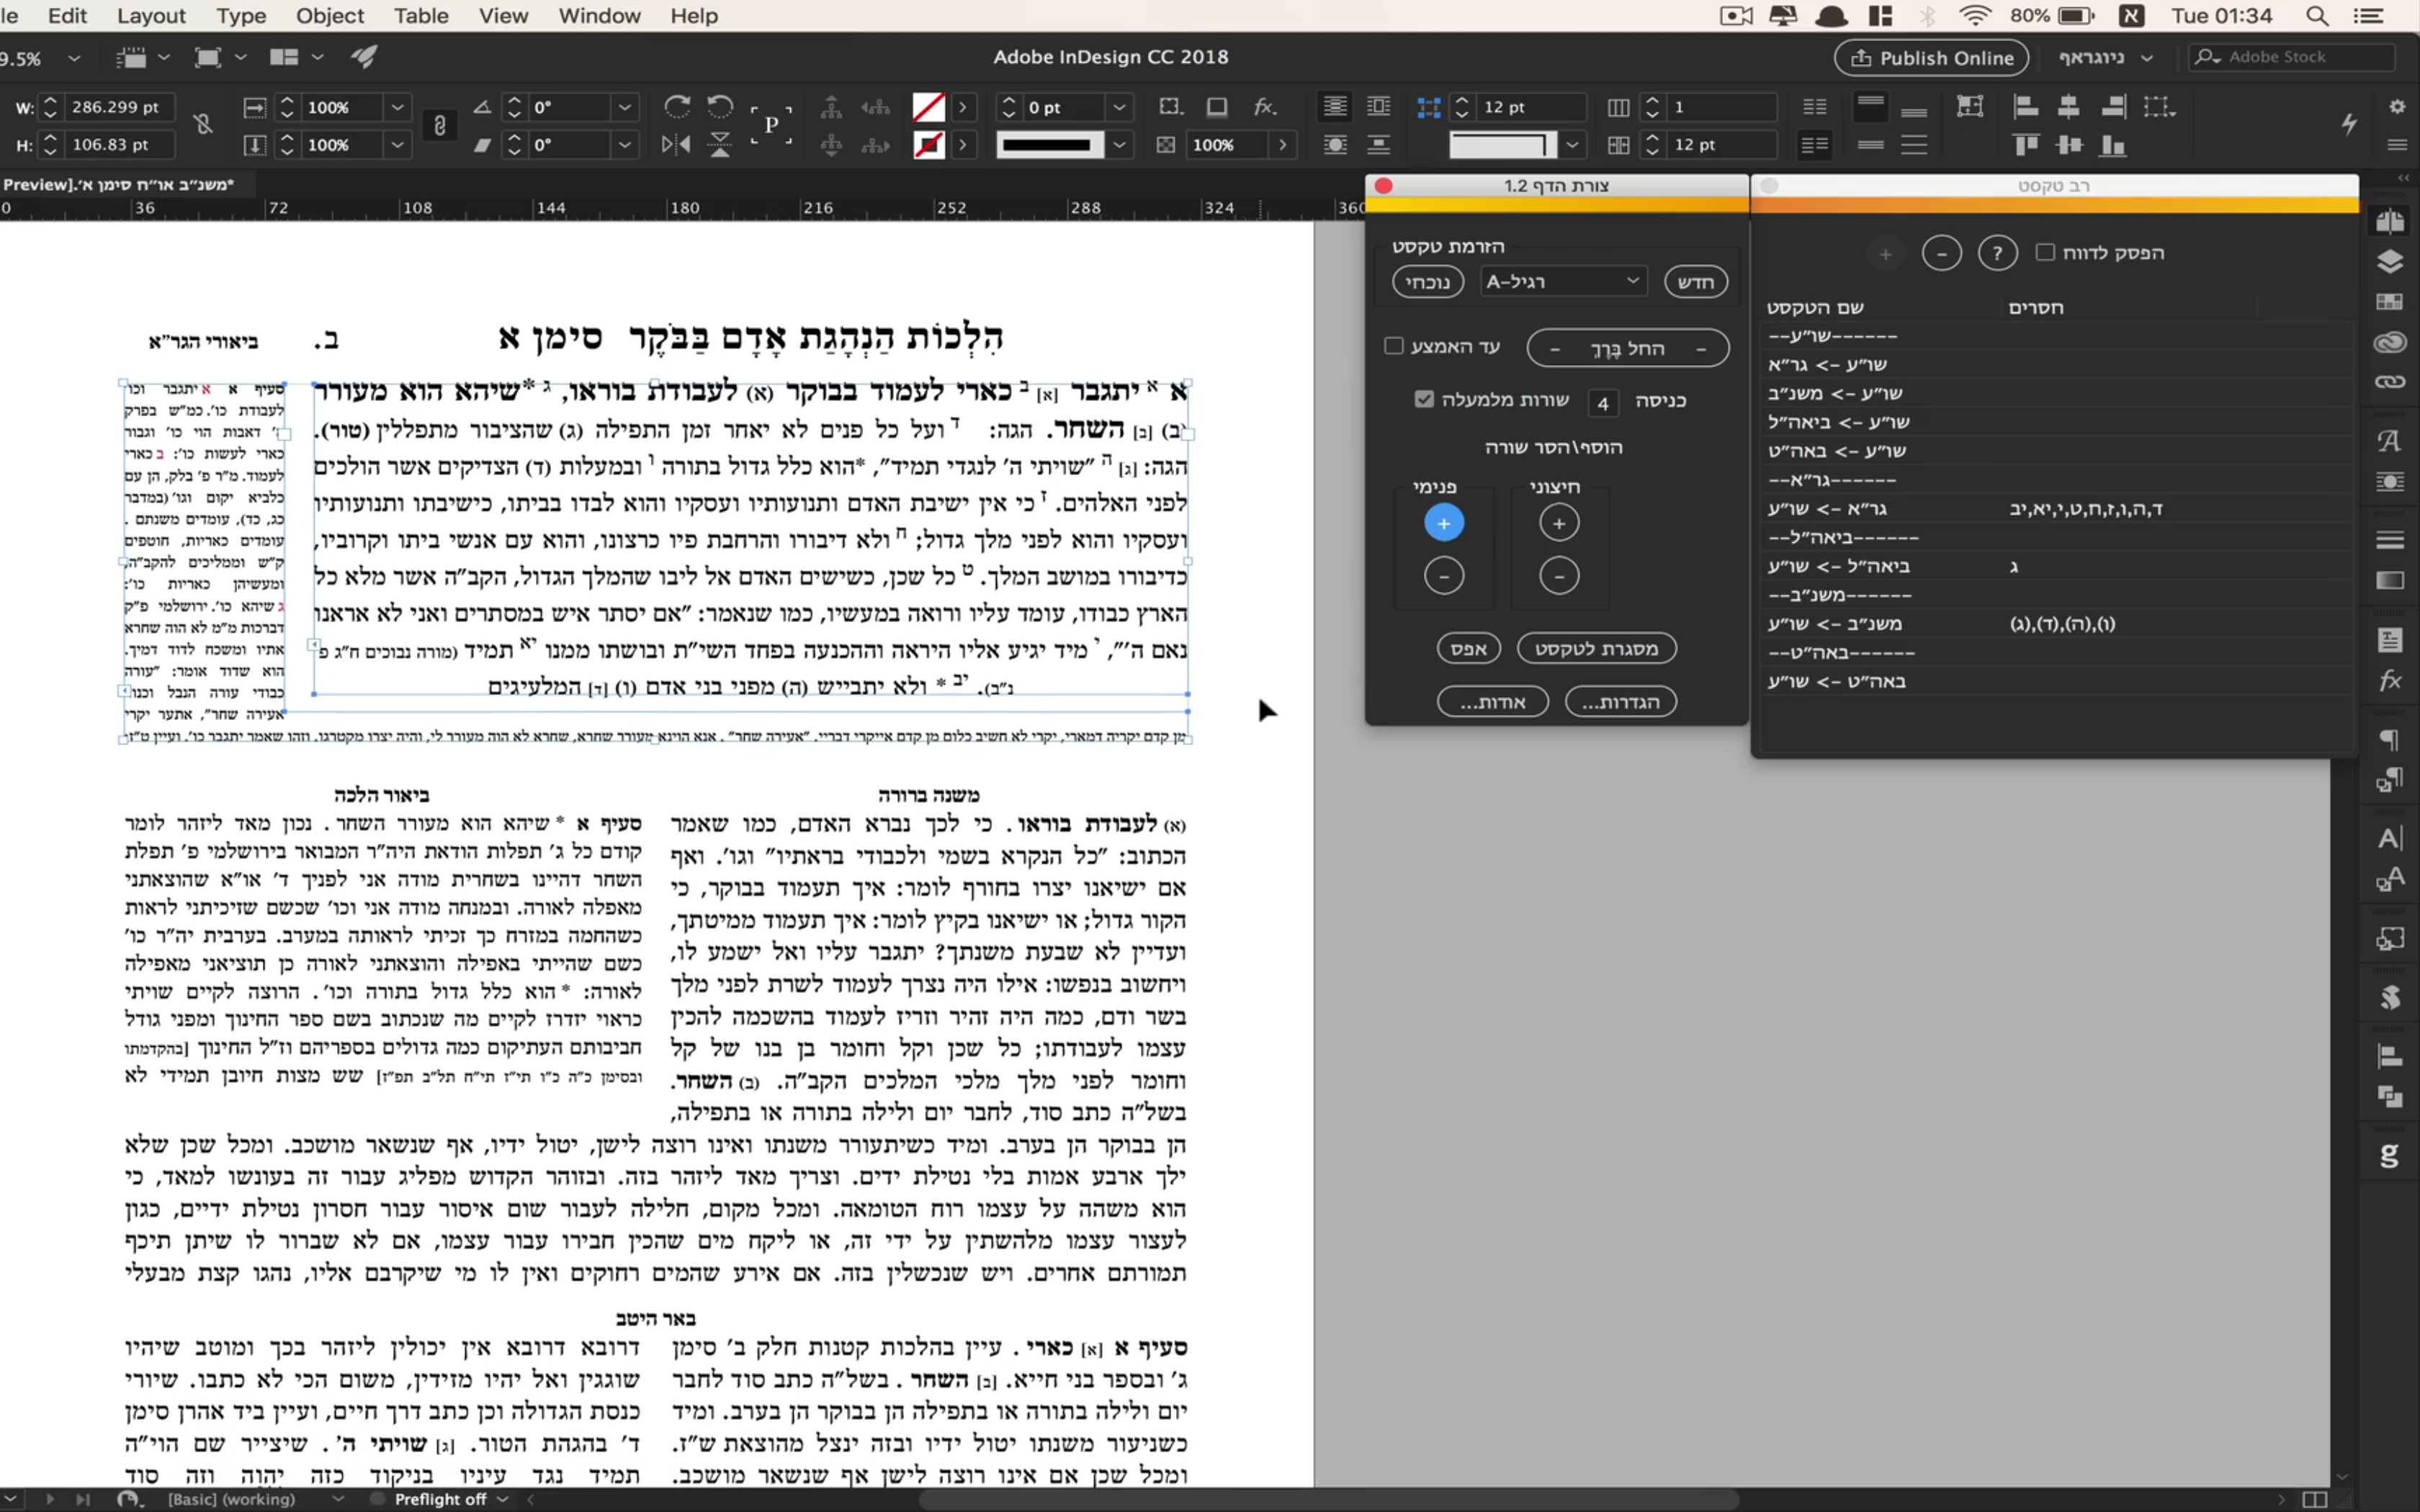Click Flip Horizontal icon in control bar

click(x=676, y=145)
